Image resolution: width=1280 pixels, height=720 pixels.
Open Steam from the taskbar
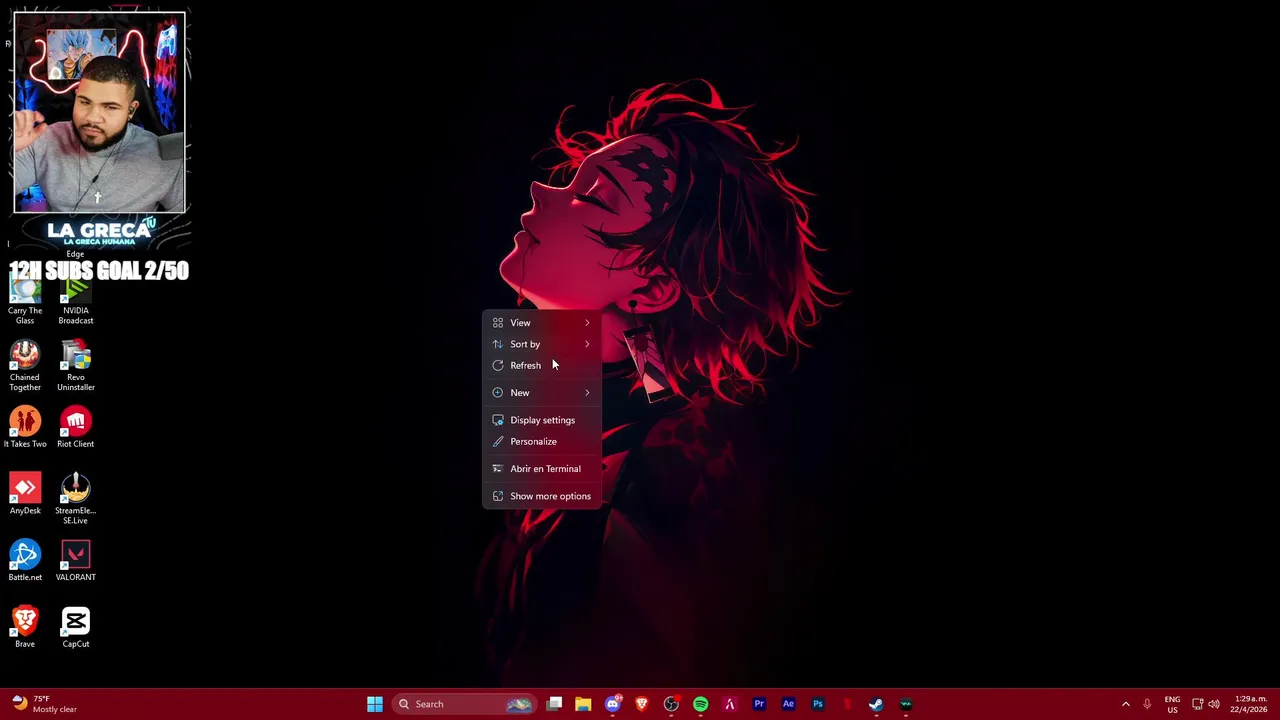pyautogui.click(x=876, y=704)
